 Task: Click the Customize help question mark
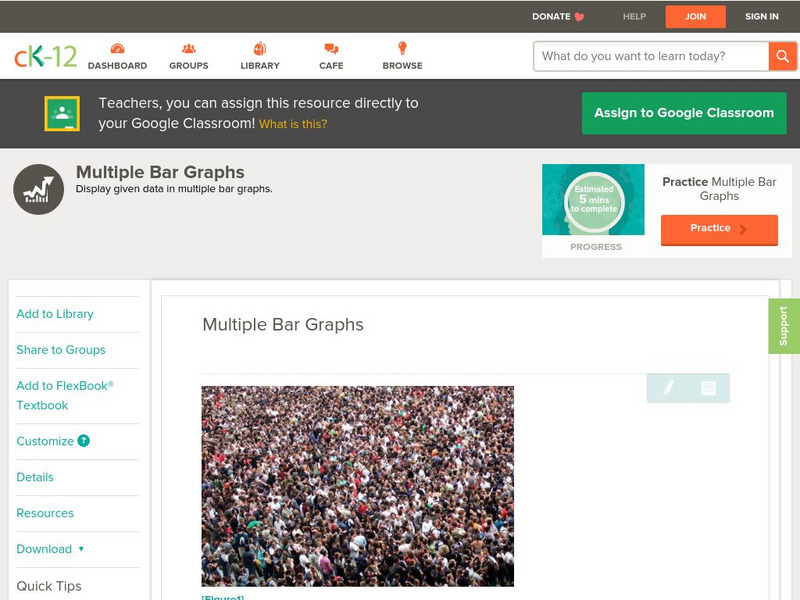pos(83,441)
